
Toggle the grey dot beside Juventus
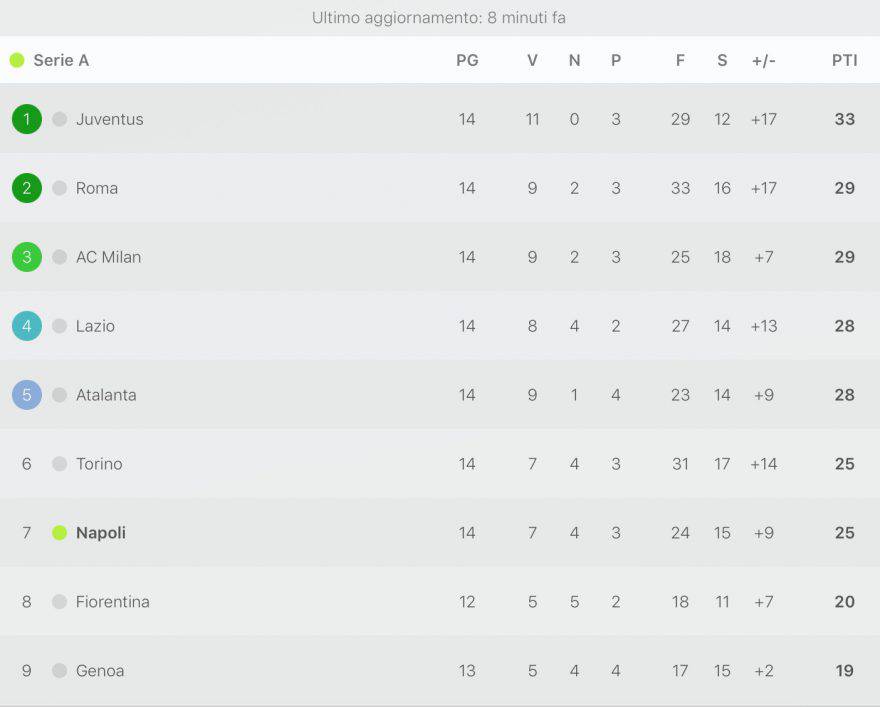coord(59,119)
